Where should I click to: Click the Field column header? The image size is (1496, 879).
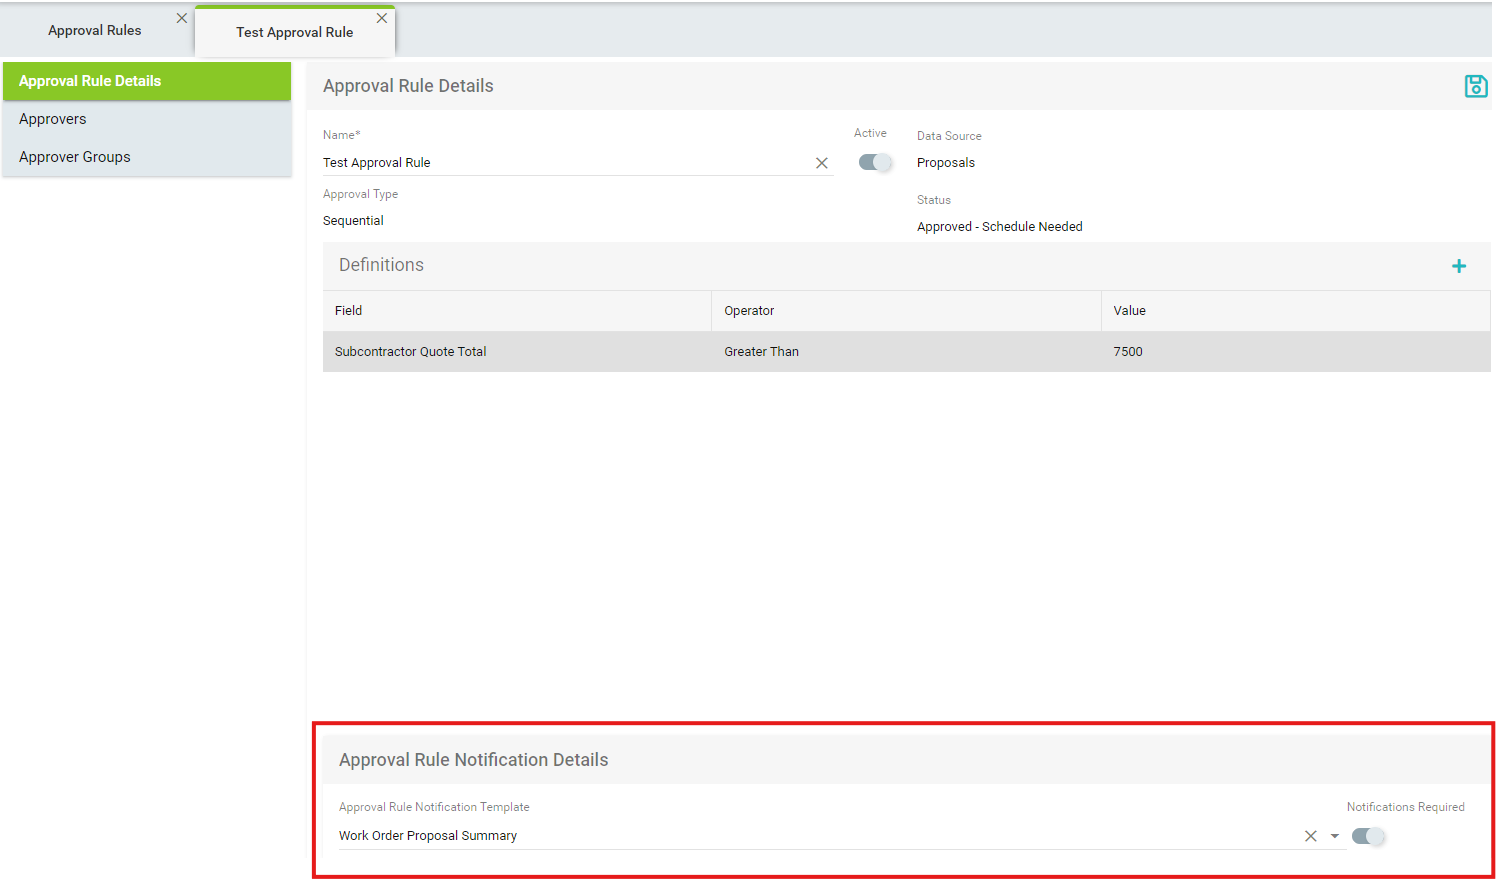click(x=349, y=311)
